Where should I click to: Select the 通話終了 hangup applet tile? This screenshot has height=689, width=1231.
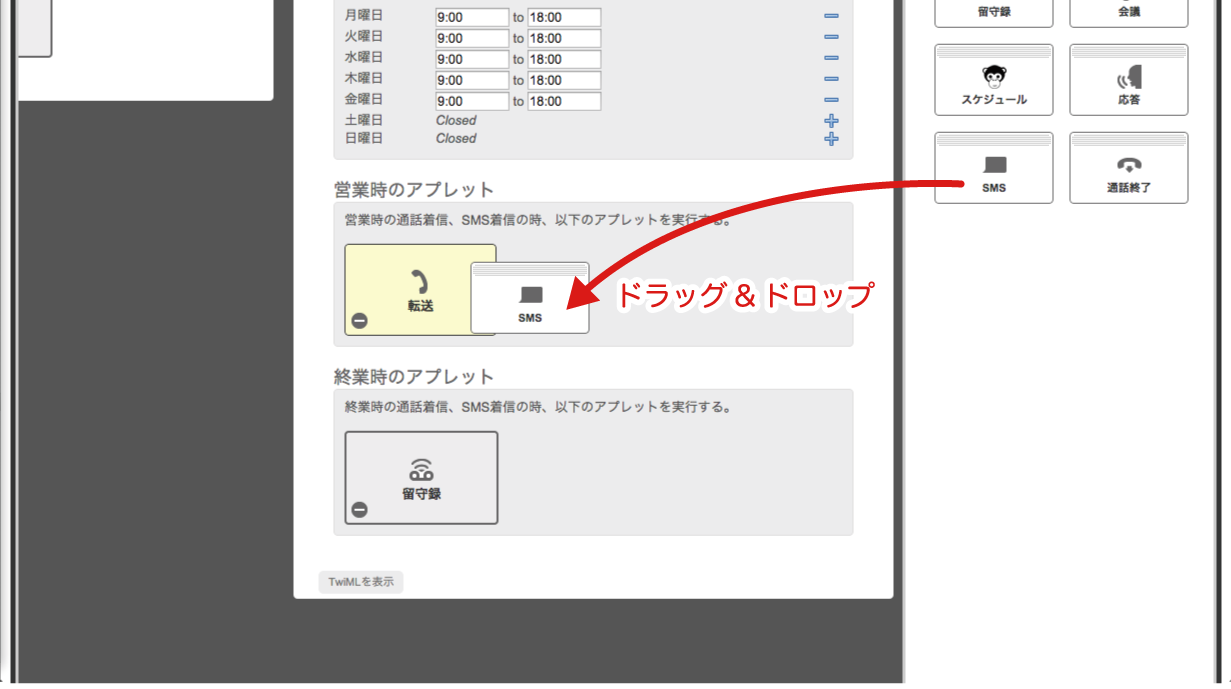pos(1129,168)
